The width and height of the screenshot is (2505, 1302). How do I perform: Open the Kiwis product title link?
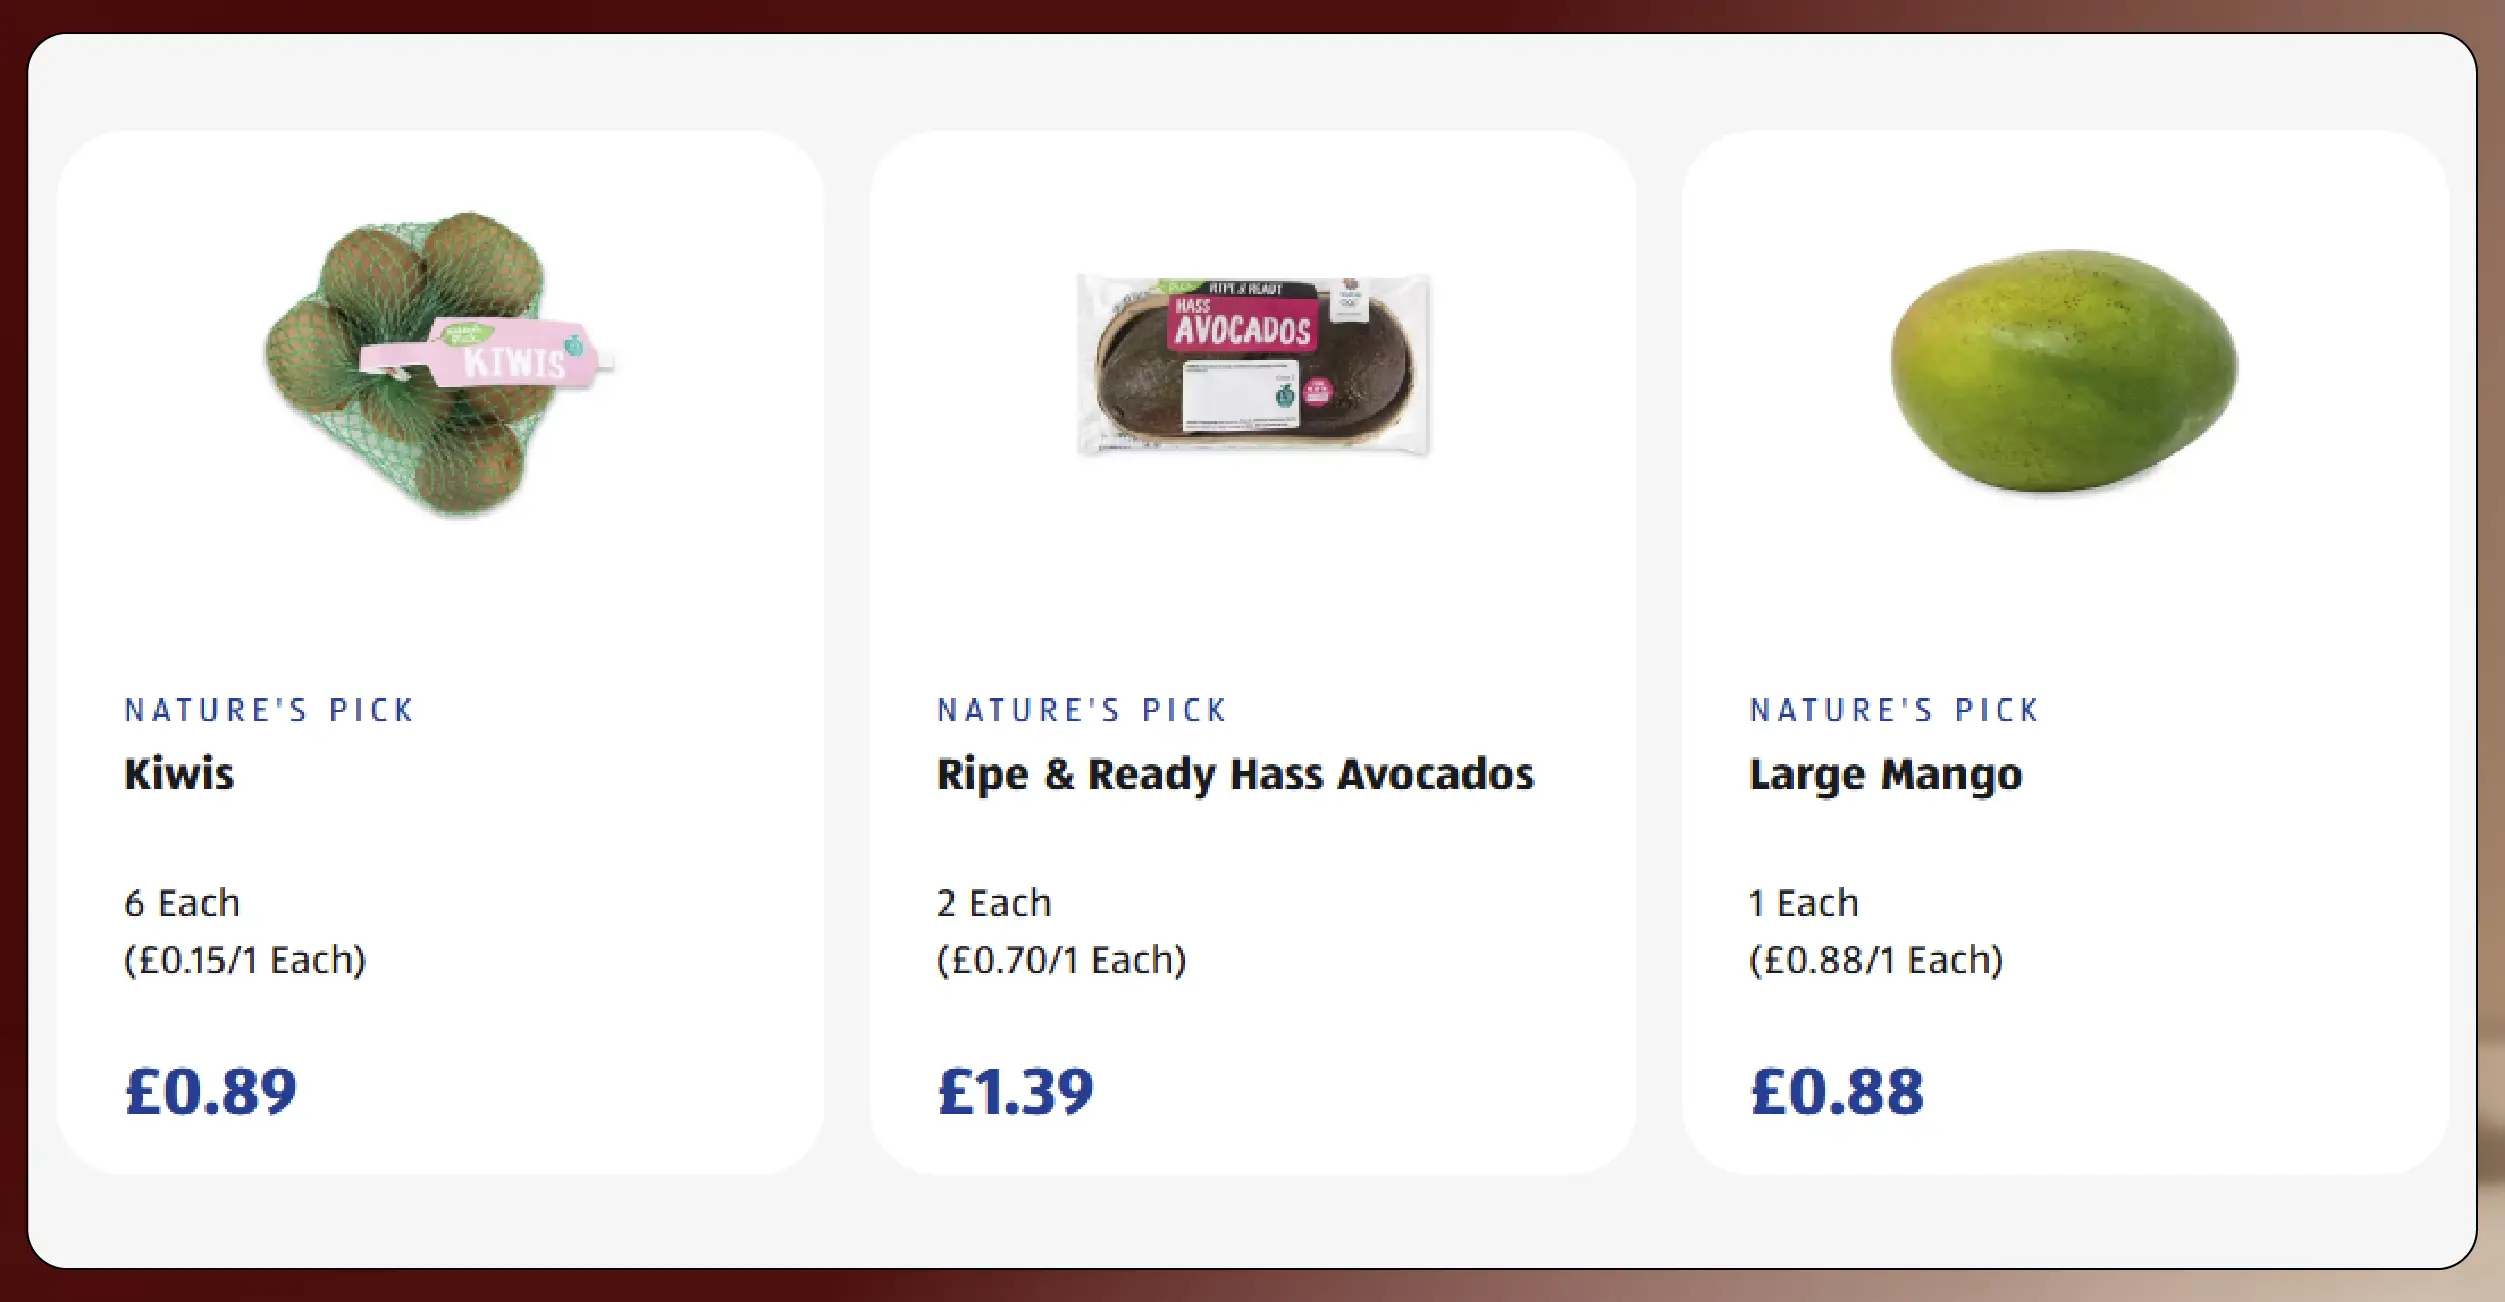(178, 774)
